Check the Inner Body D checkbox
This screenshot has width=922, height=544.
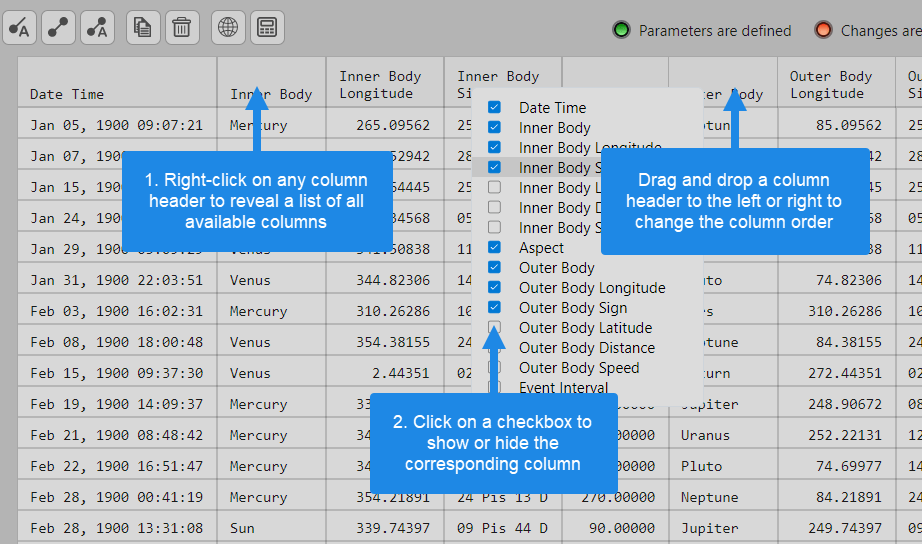coord(495,207)
